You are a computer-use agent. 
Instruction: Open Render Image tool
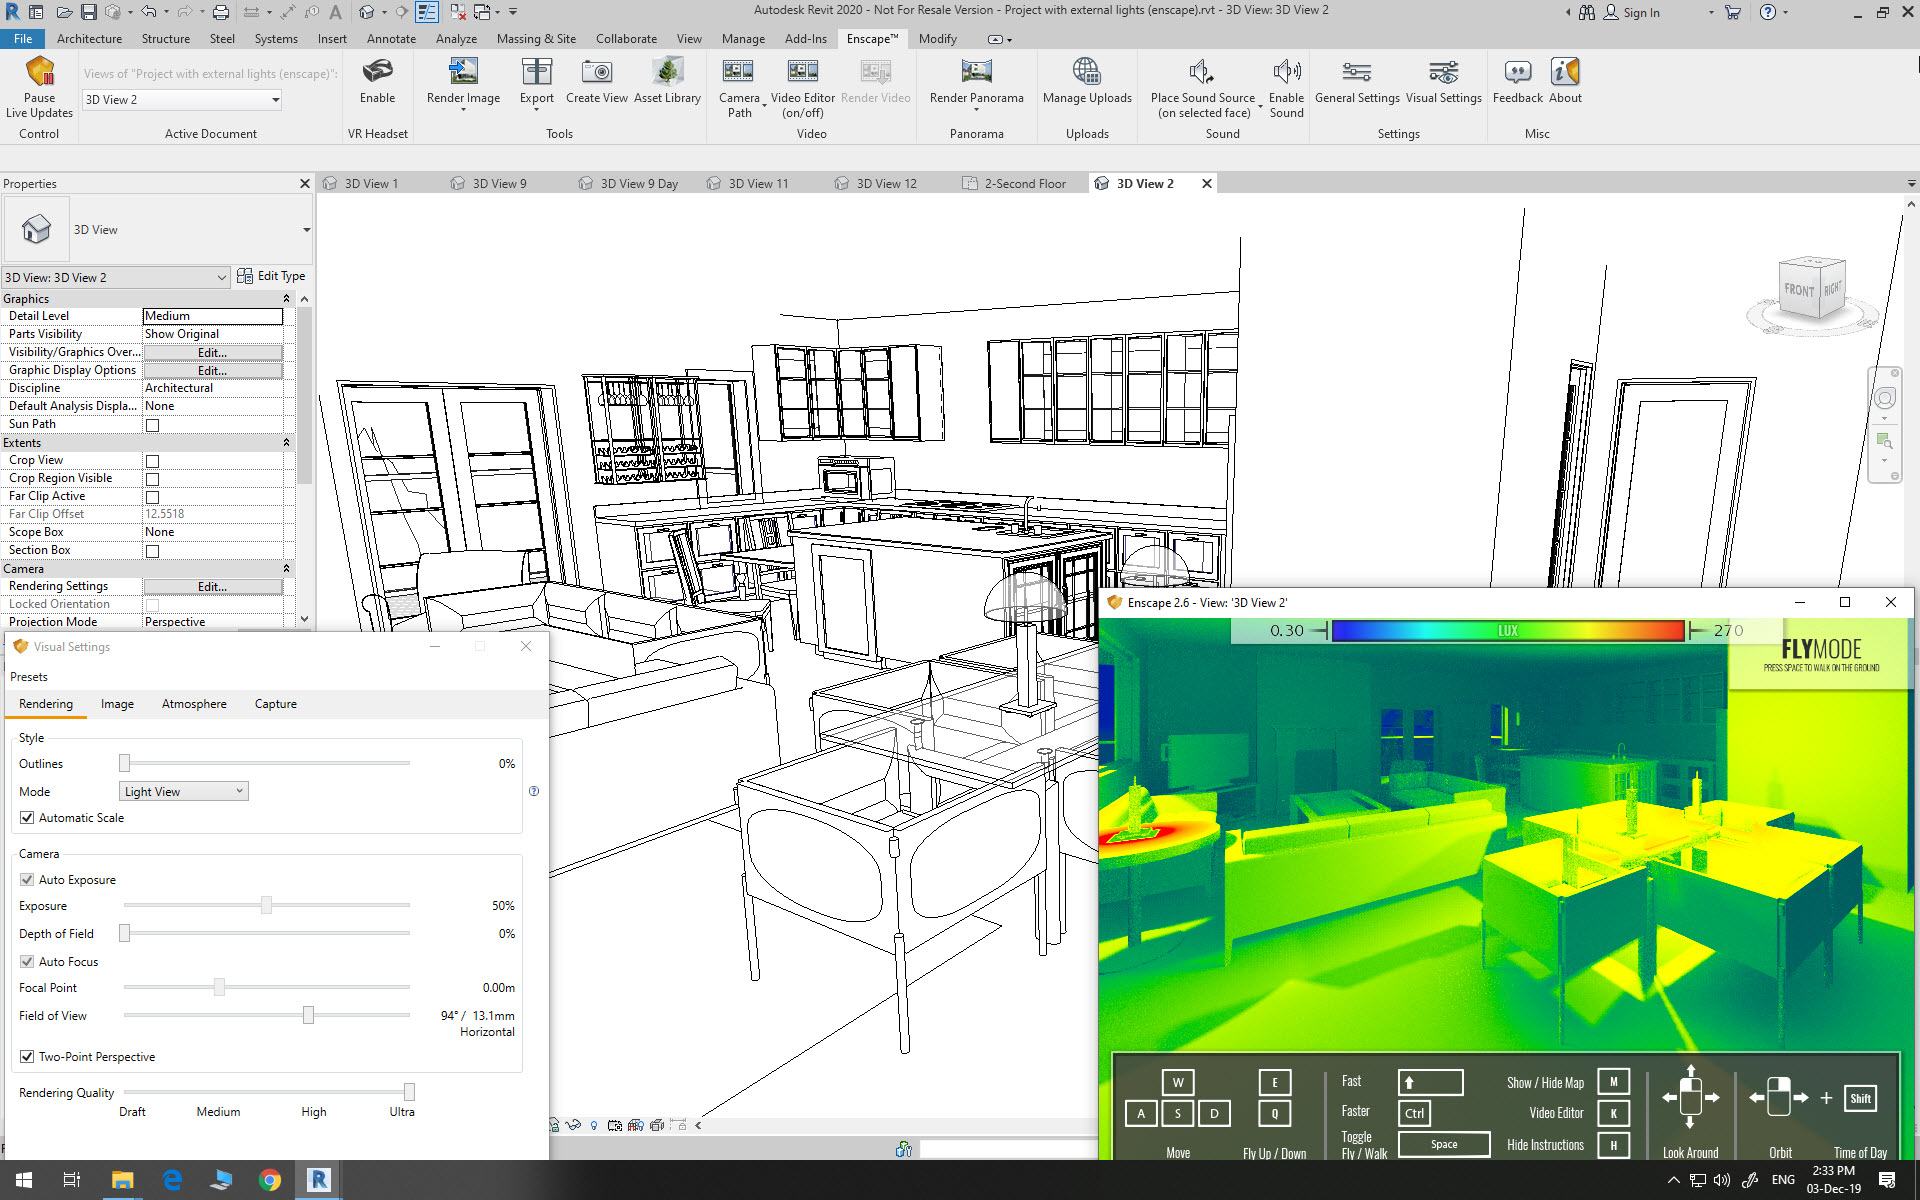[463, 72]
